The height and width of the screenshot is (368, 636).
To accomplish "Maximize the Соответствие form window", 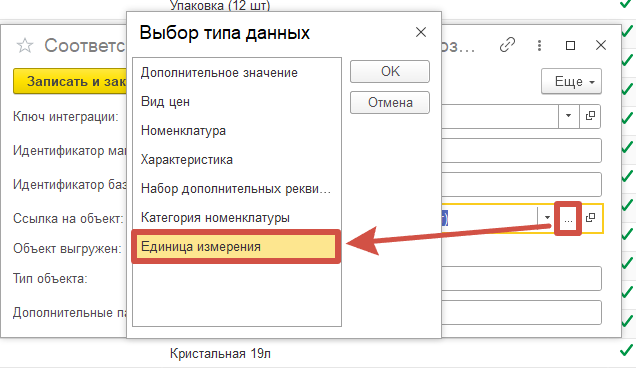I will point(570,45).
